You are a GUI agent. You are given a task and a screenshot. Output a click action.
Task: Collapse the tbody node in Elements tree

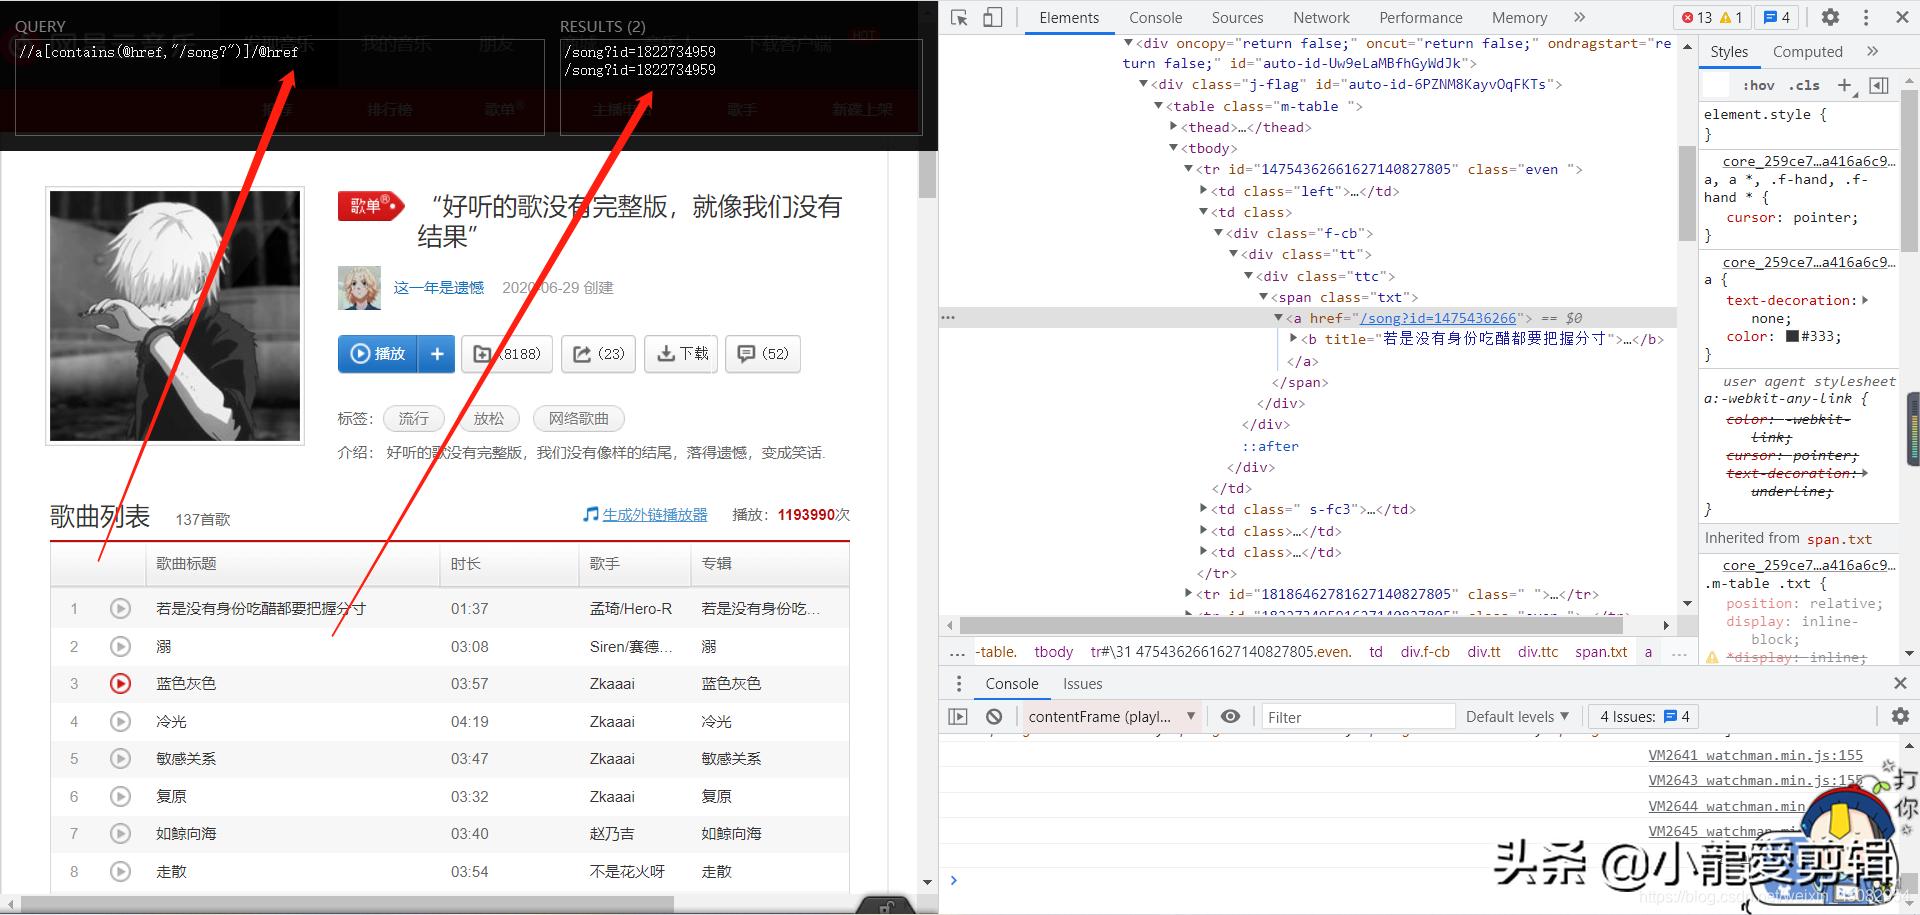1174,147
